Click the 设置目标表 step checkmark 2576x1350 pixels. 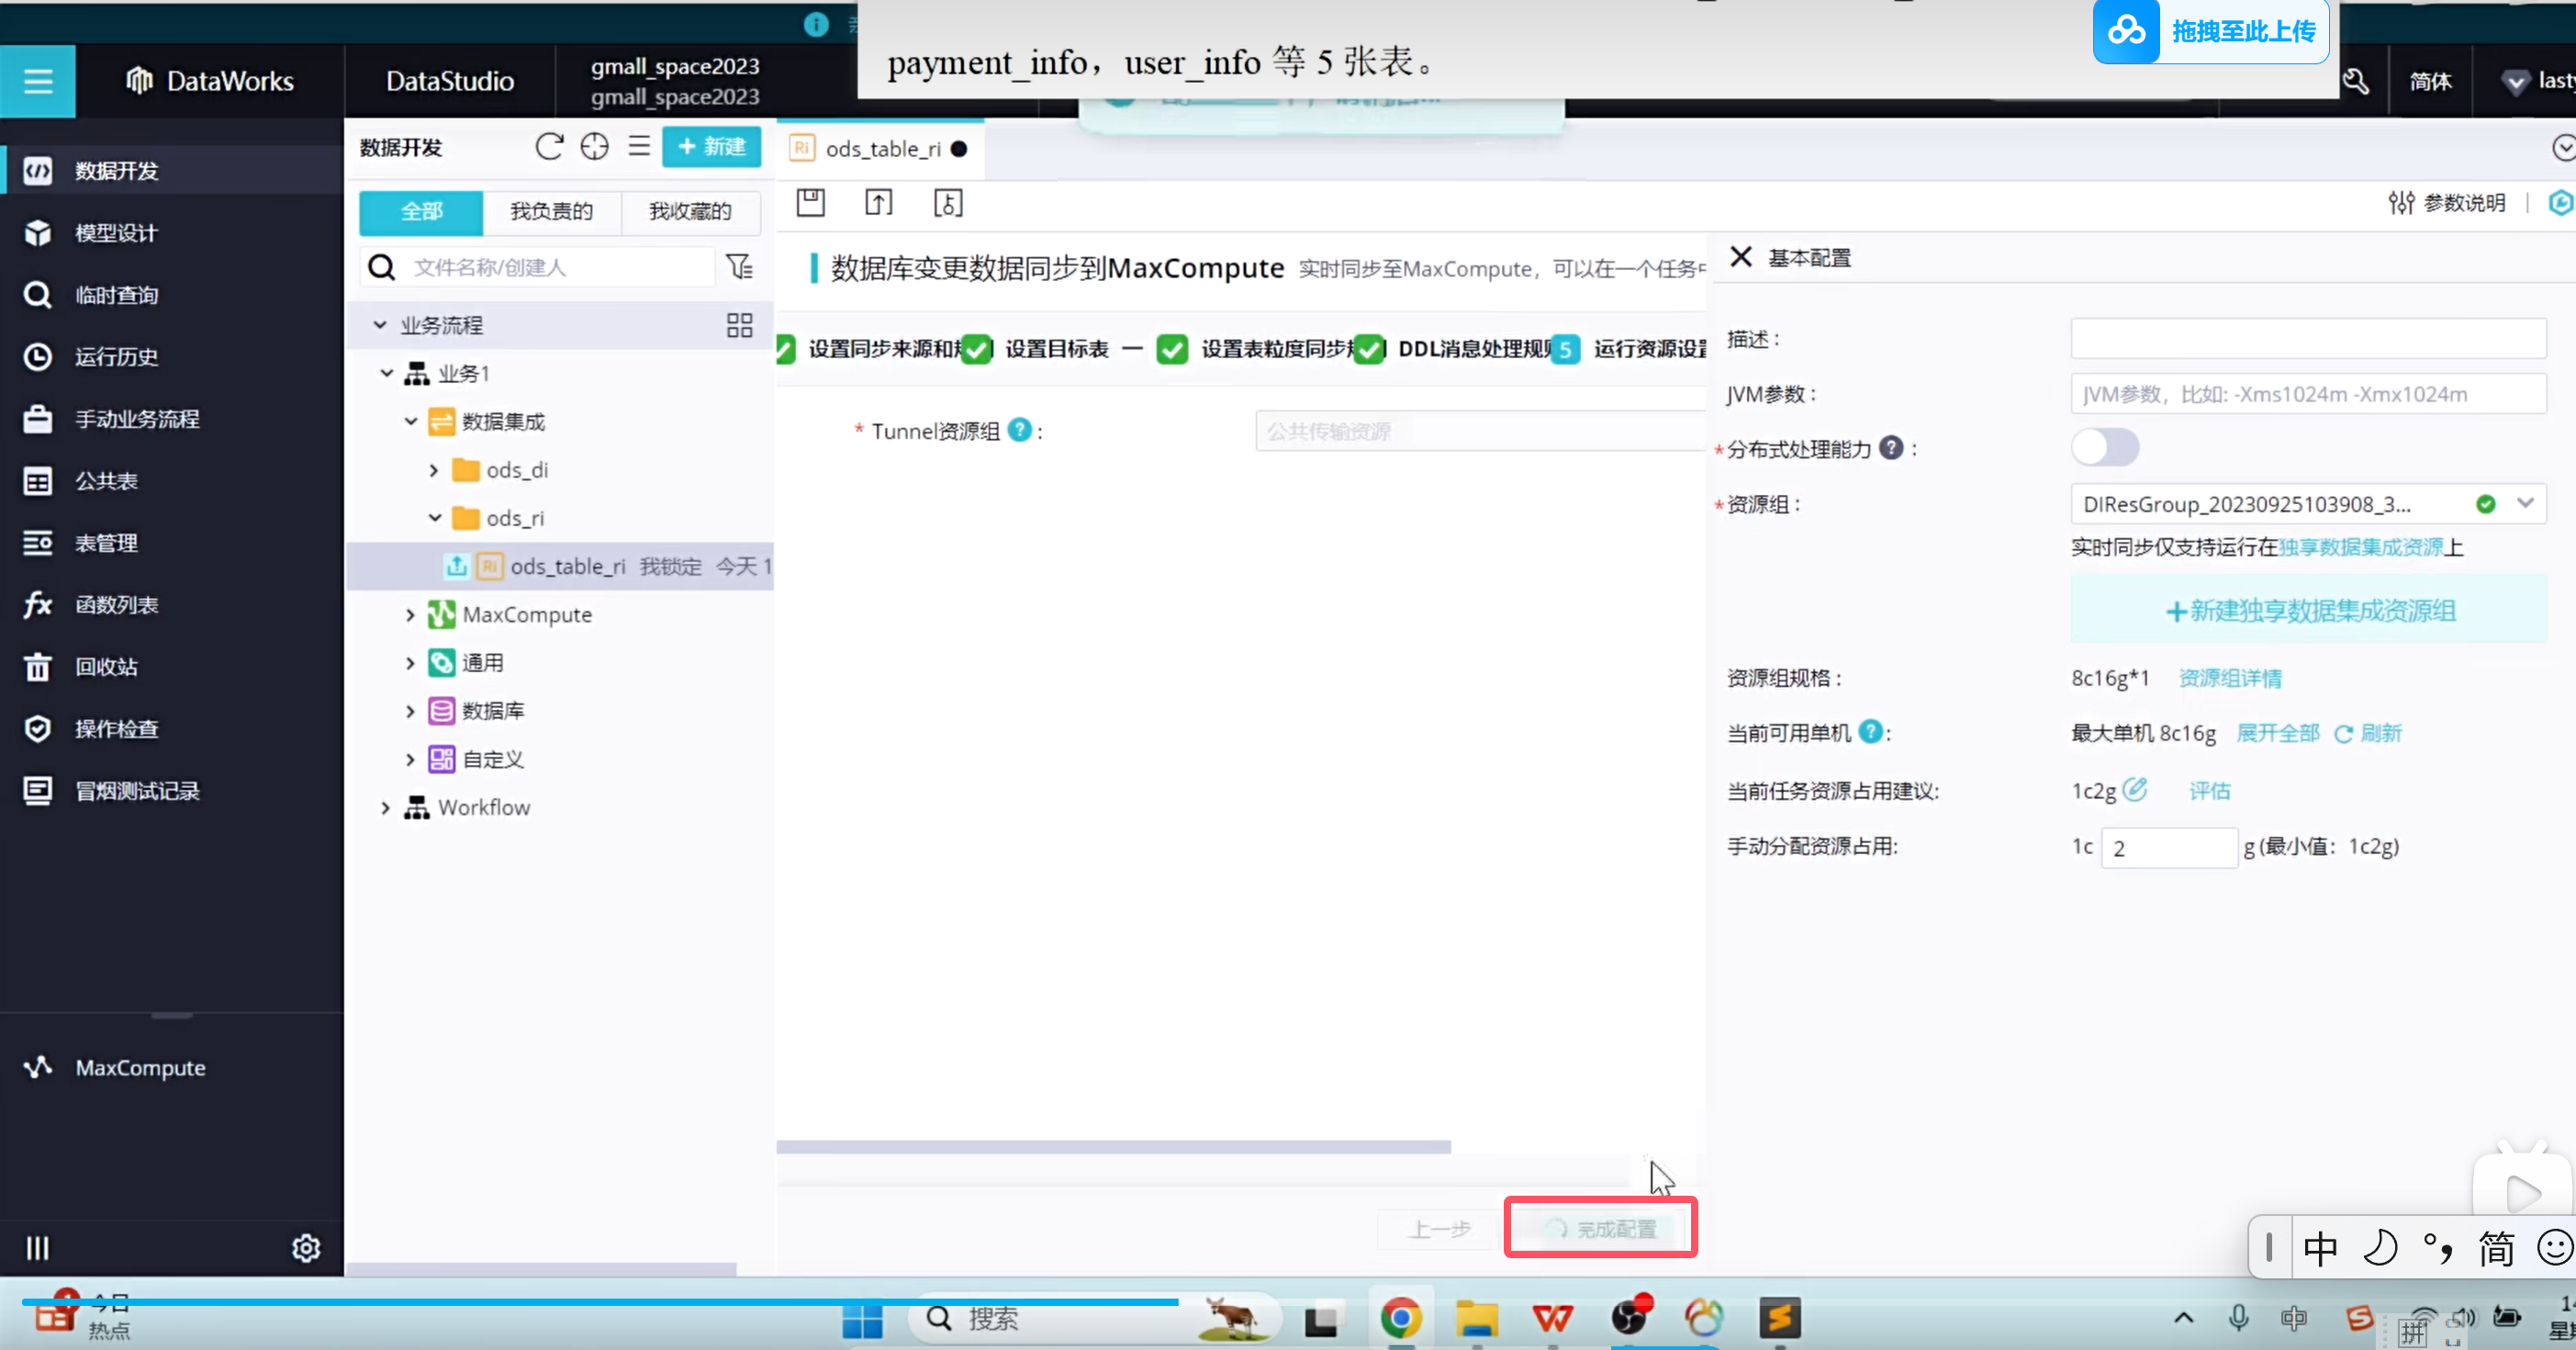pyautogui.click(x=976, y=349)
